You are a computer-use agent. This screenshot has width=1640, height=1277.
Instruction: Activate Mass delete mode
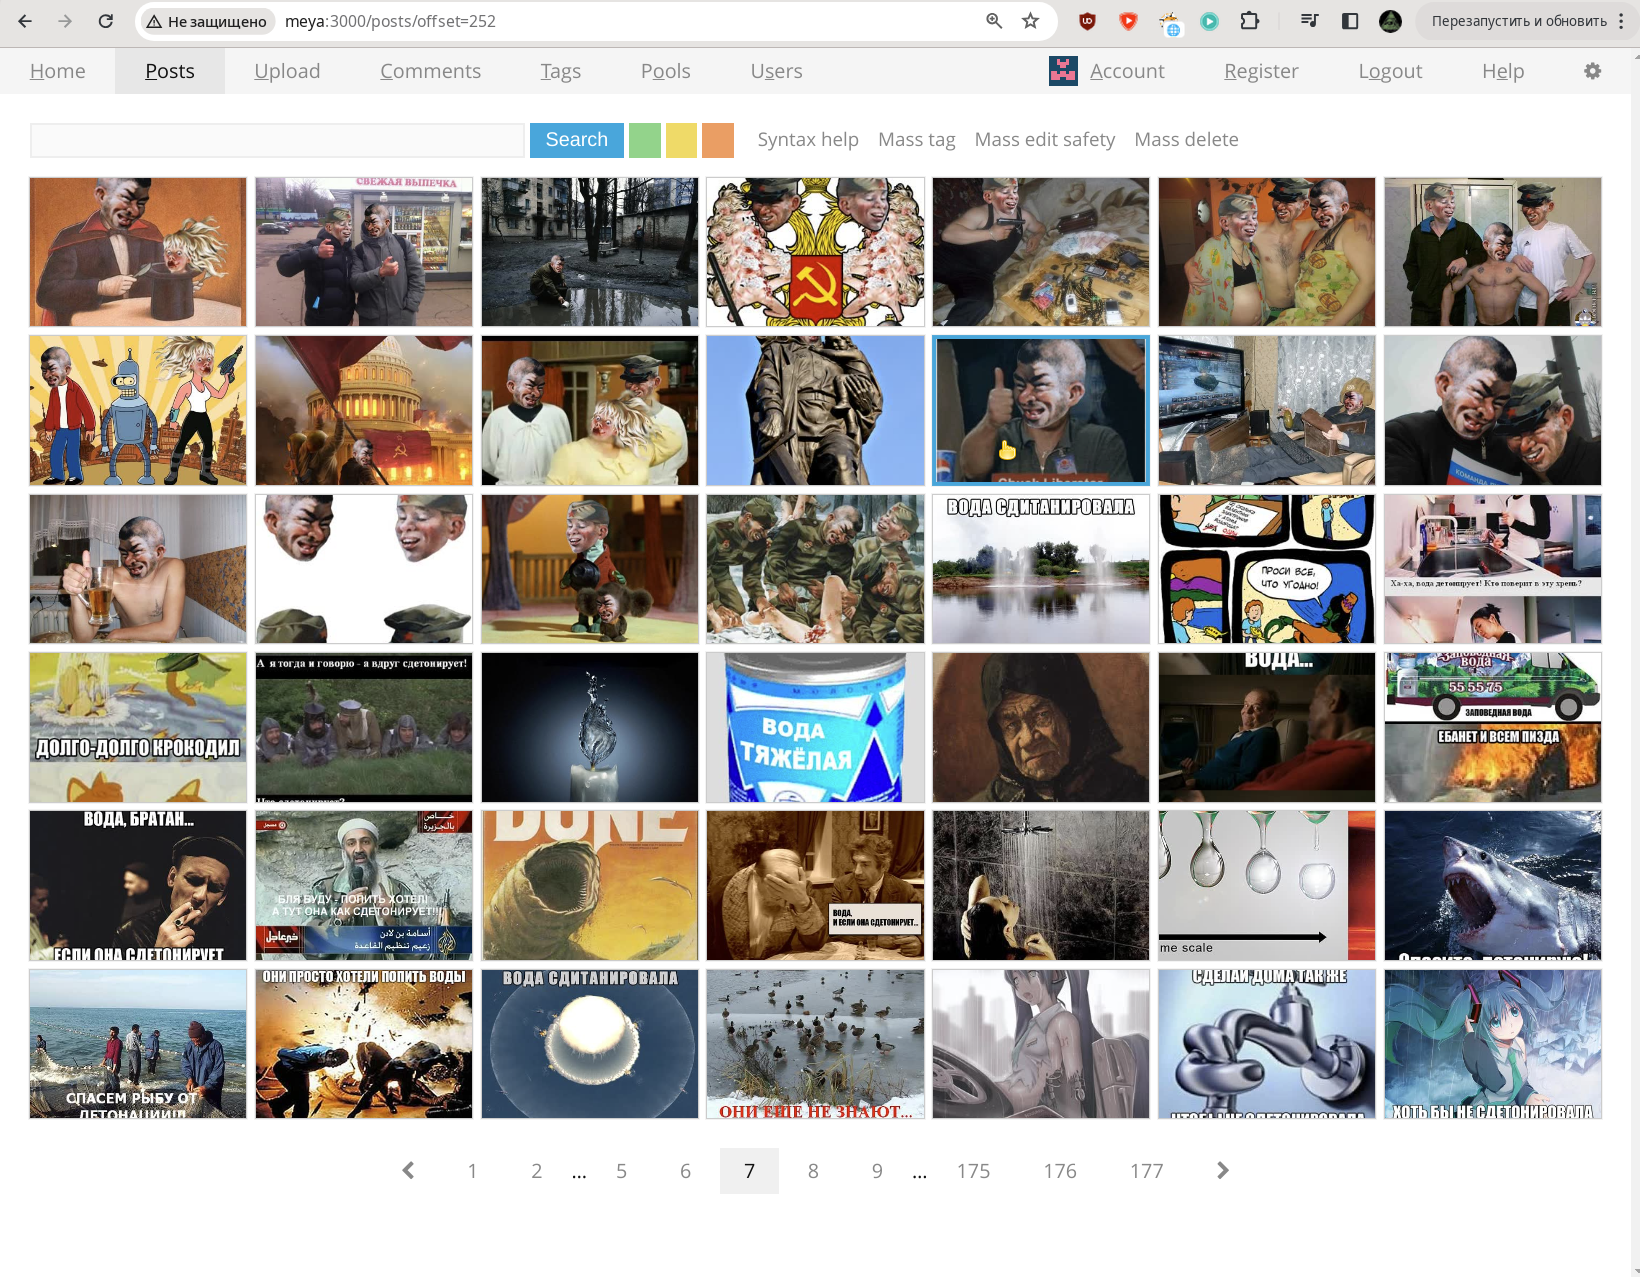[1186, 140]
